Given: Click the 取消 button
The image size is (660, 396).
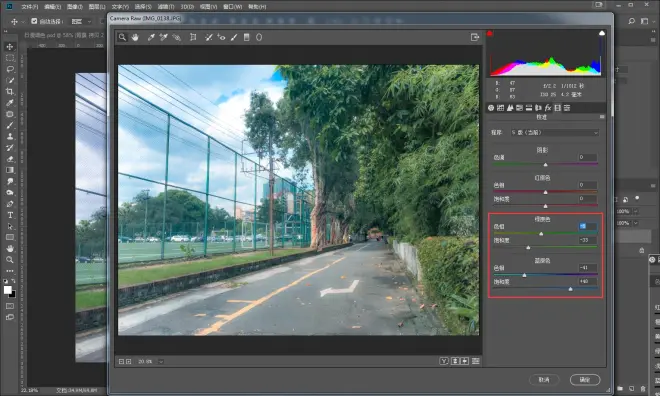Looking at the screenshot, I should pos(544,380).
